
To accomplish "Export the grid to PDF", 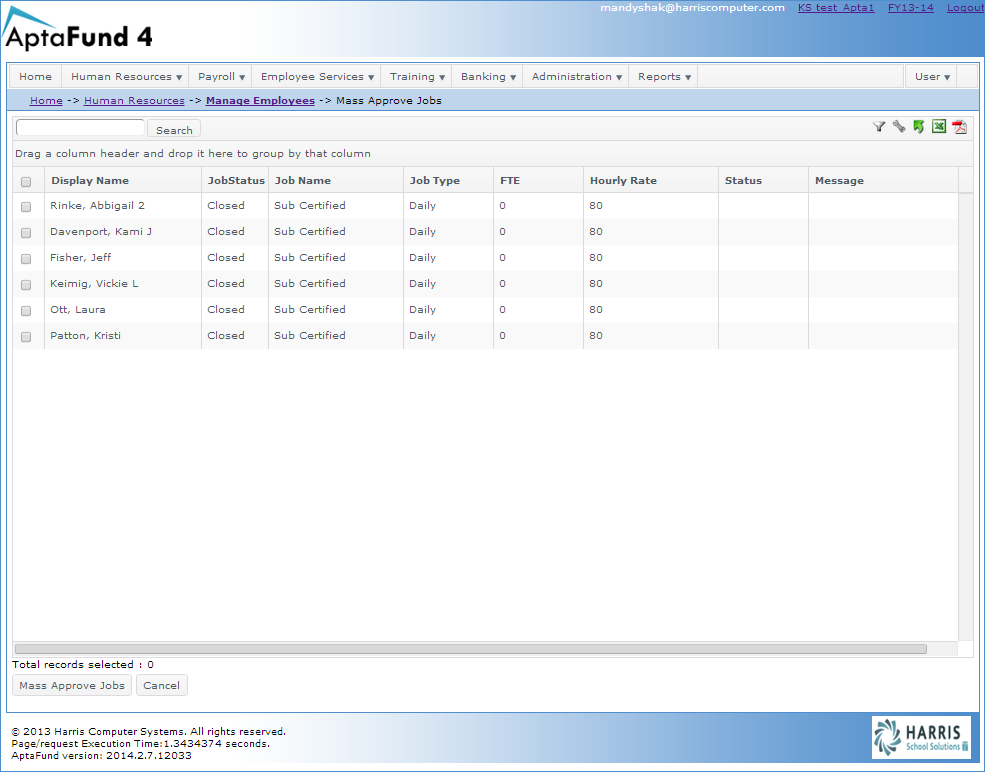I will 959,128.
